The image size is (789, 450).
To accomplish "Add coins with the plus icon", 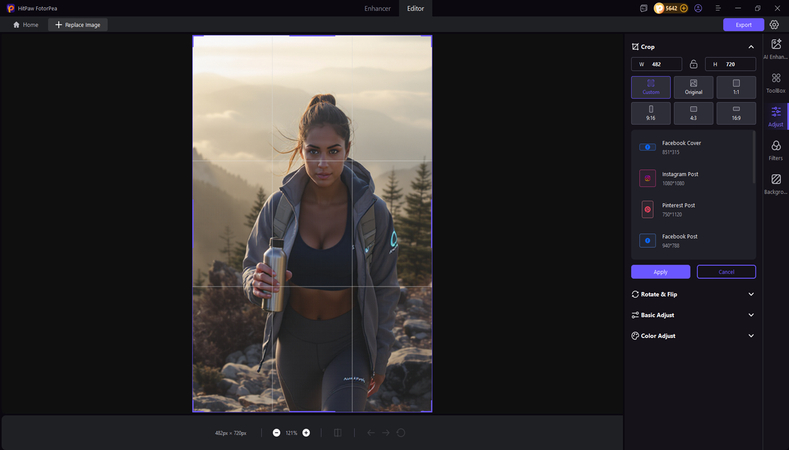I will click(684, 9).
